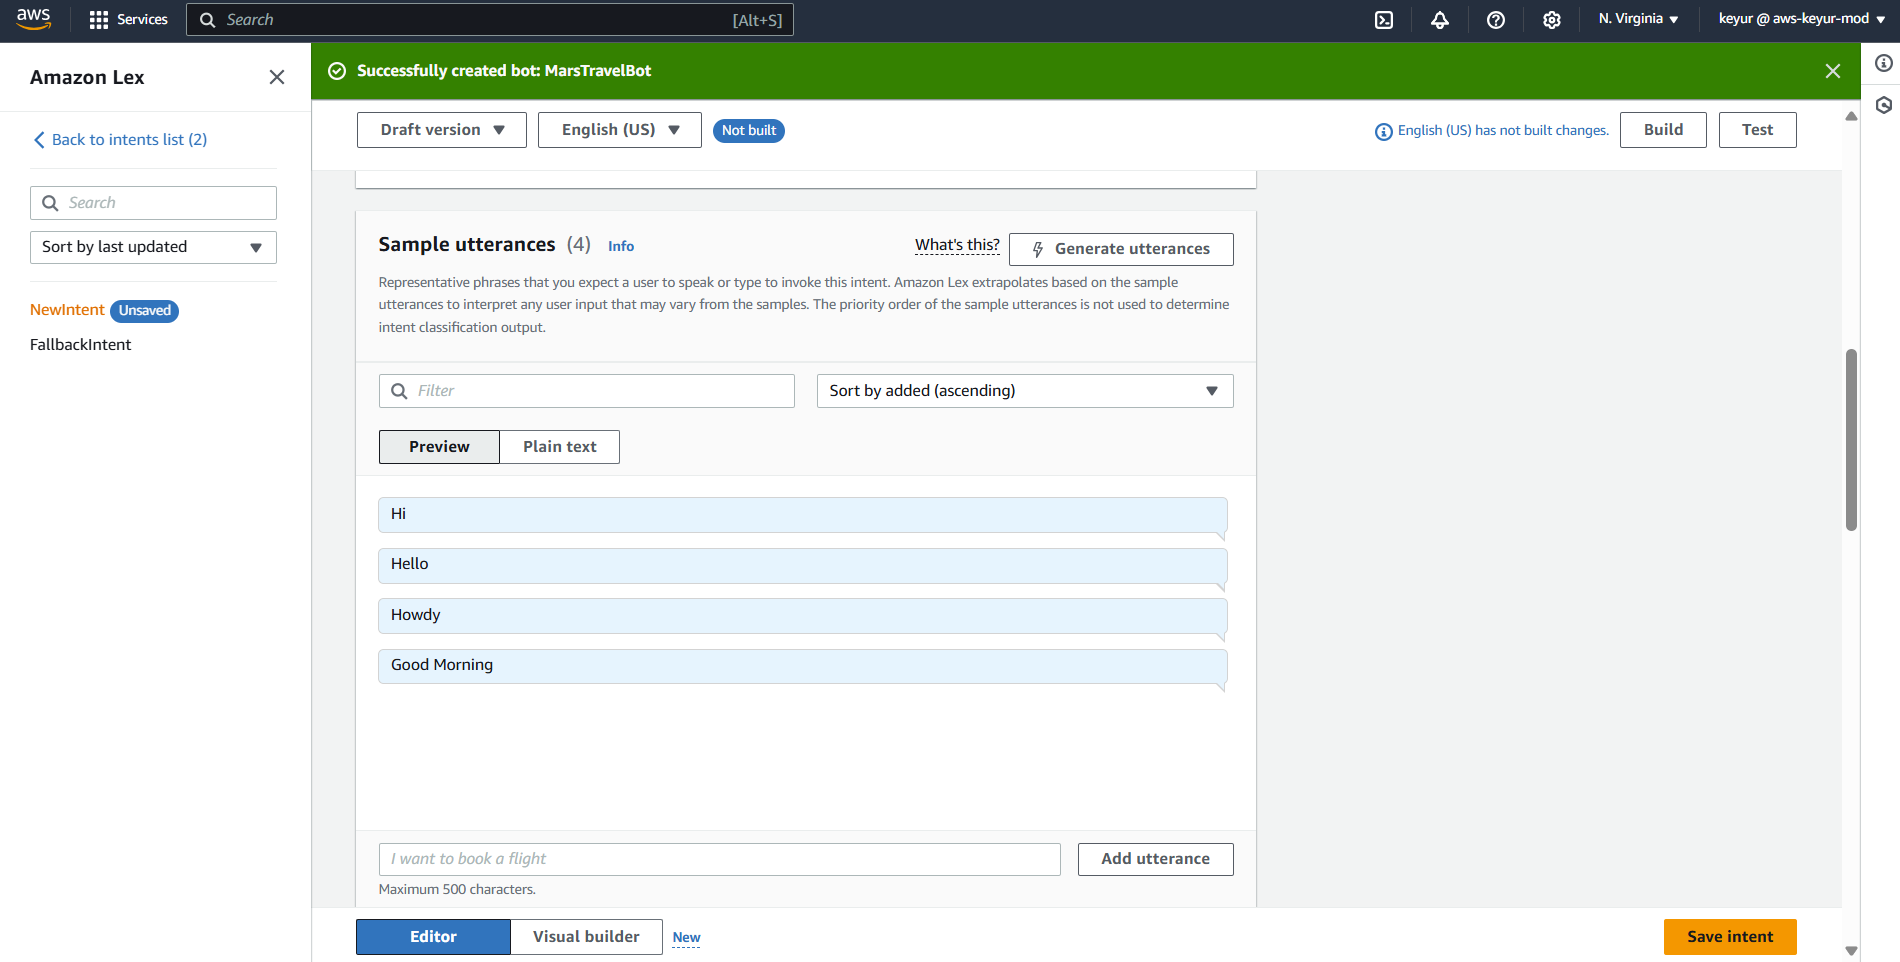Select the Visual builder mode
Image resolution: width=1900 pixels, height=962 pixels.
(586, 937)
